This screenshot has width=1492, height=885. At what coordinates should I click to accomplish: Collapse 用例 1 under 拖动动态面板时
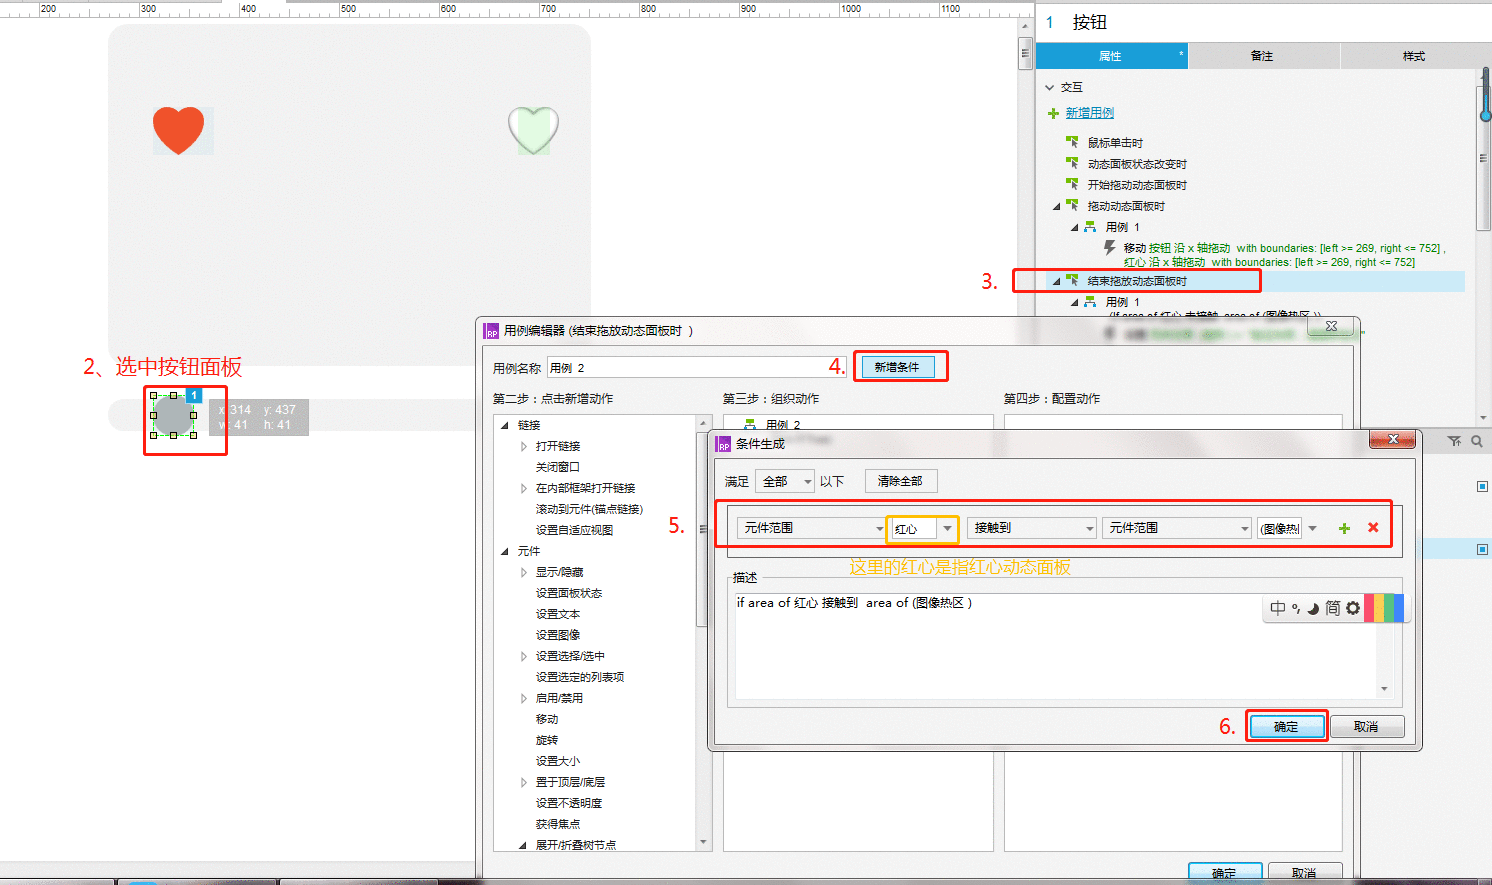point(1075,227)
